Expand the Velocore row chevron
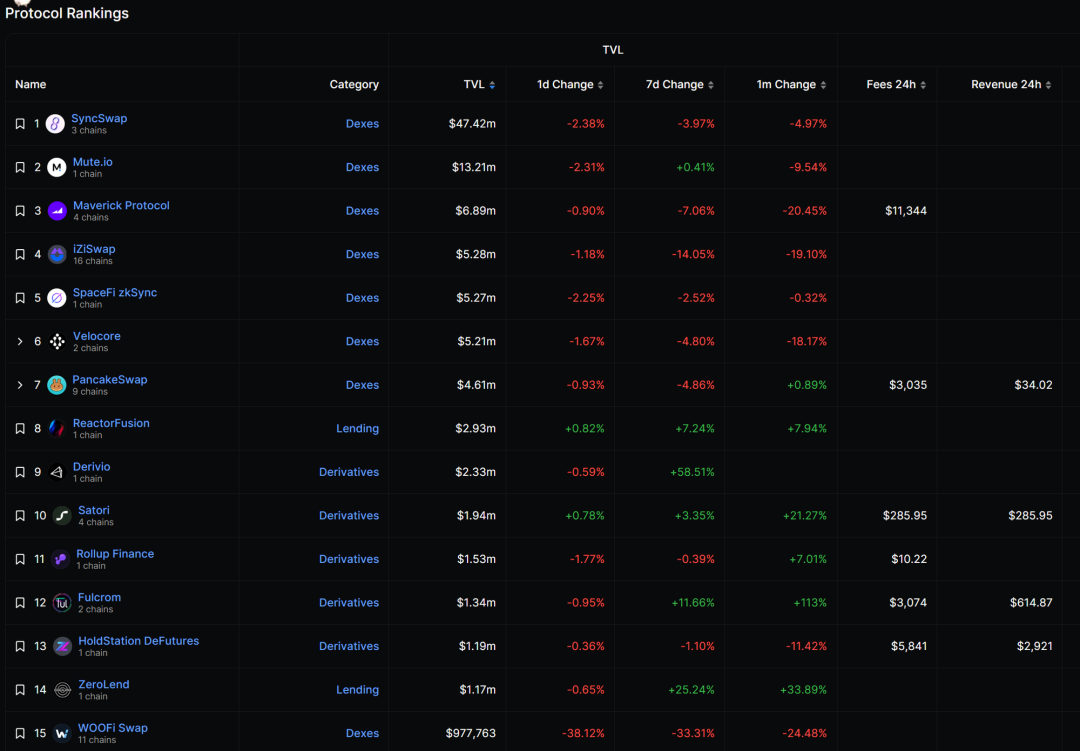This screenshot has width=1080, height=751. (20, 342)
